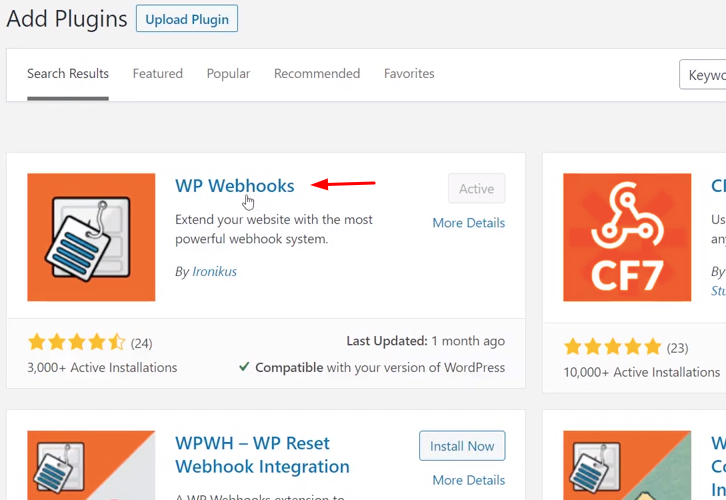Viewport: 726px width, 500px height.
Task: Open the Ironikus author link
Action: tap(214, 271)
